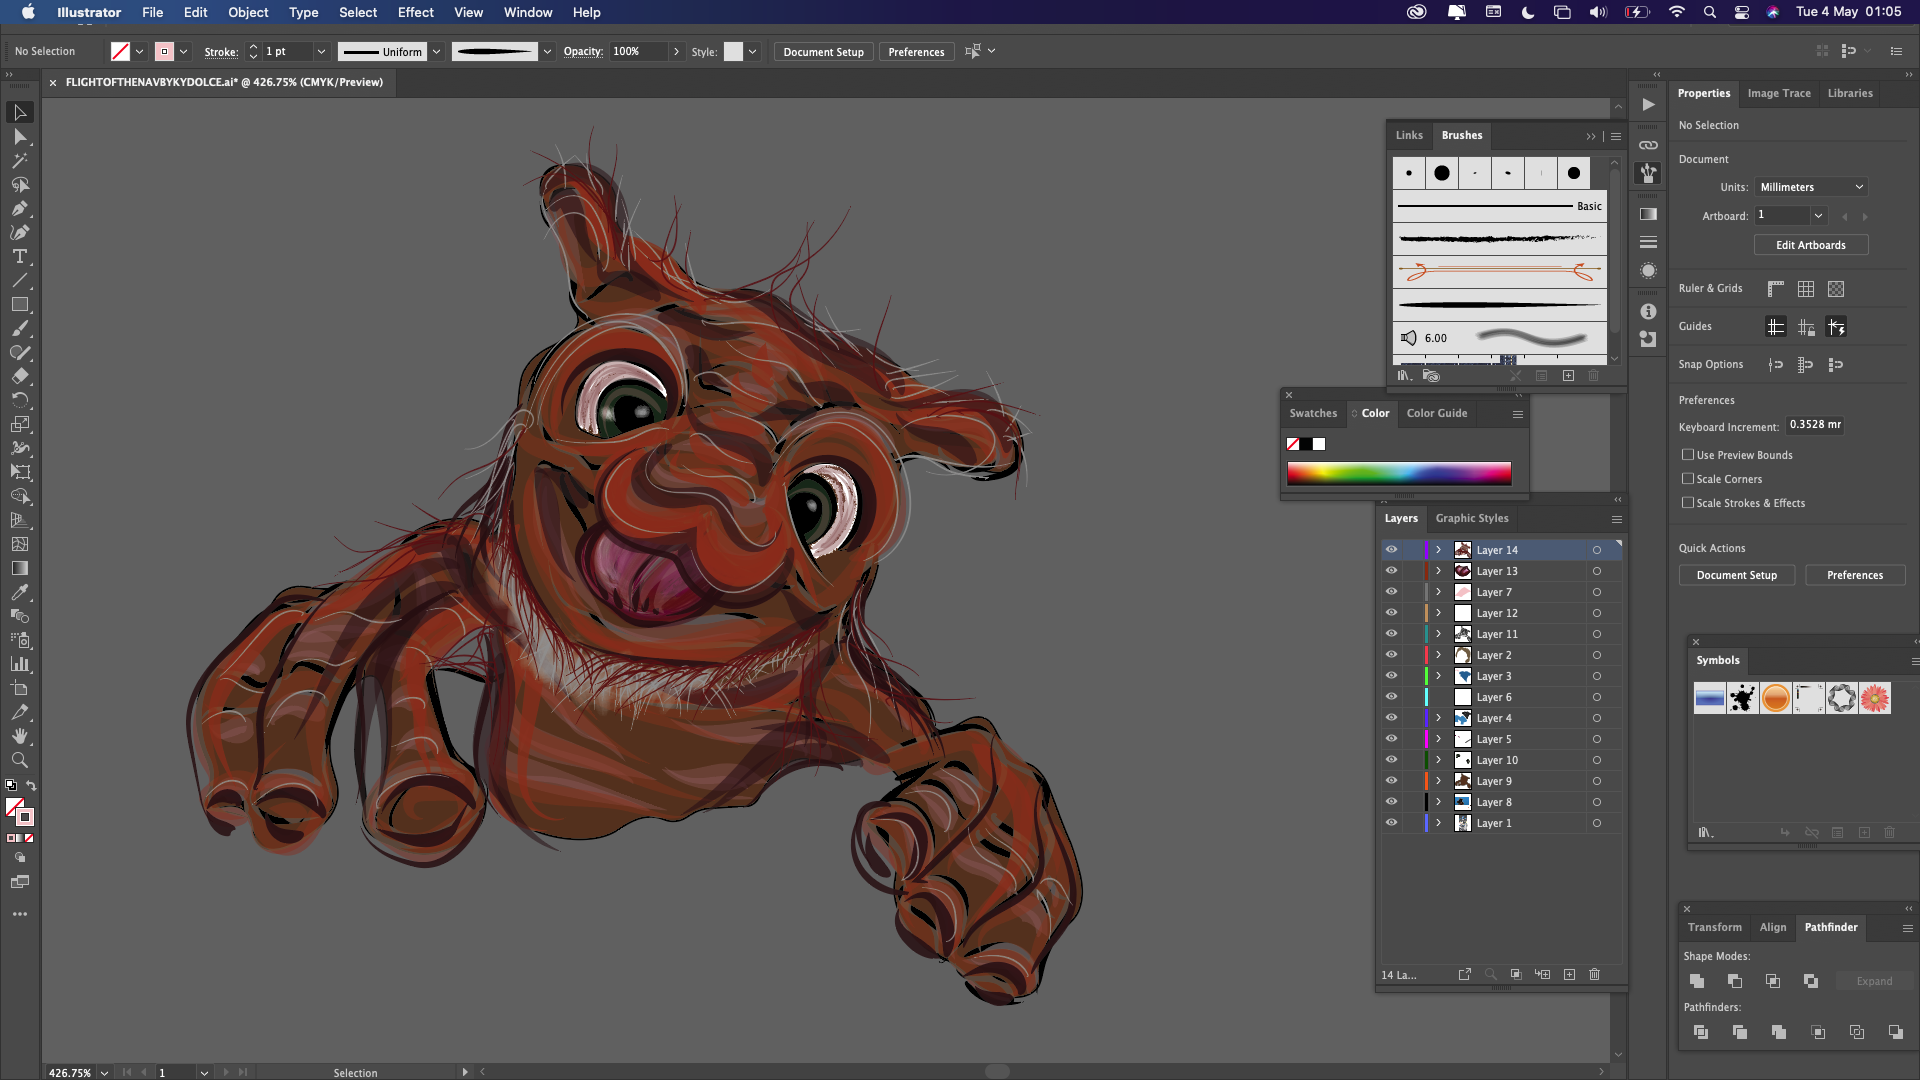The image size is (1920, 1080).
Task: Open the Artboard number dropdown
Action: pos(1818,215)
